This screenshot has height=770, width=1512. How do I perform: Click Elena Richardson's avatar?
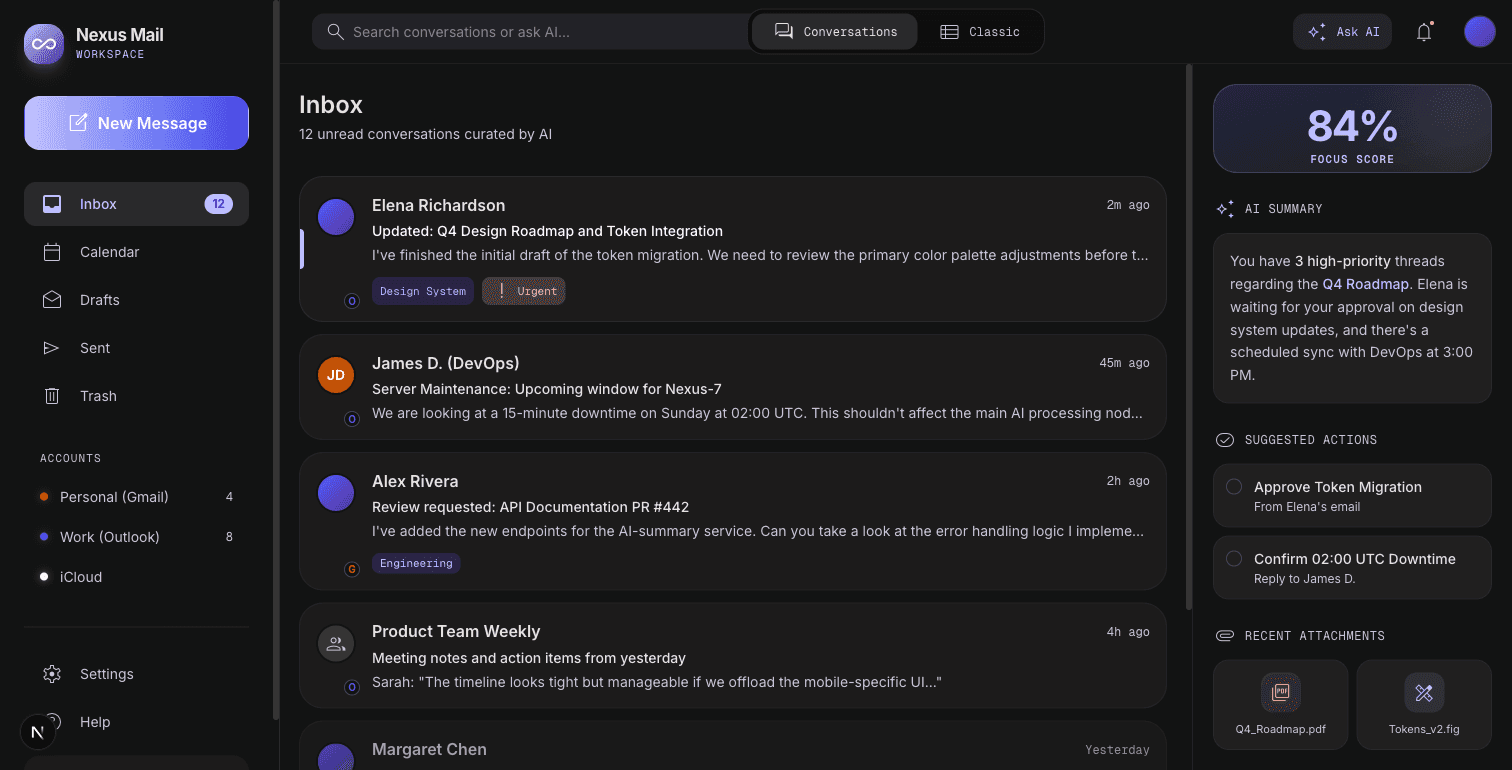(336, 217)
